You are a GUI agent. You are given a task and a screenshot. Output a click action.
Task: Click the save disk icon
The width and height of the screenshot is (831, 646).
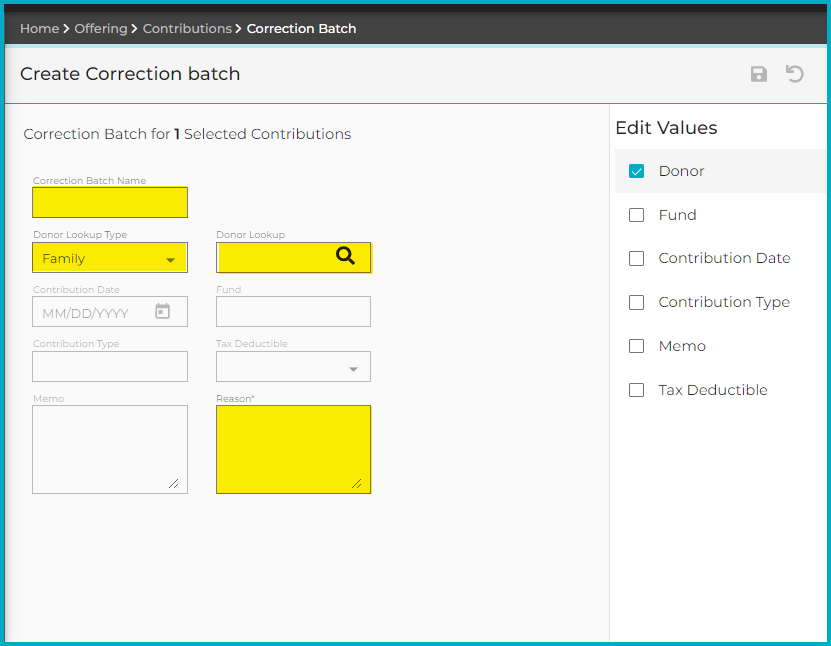point(759,74)
